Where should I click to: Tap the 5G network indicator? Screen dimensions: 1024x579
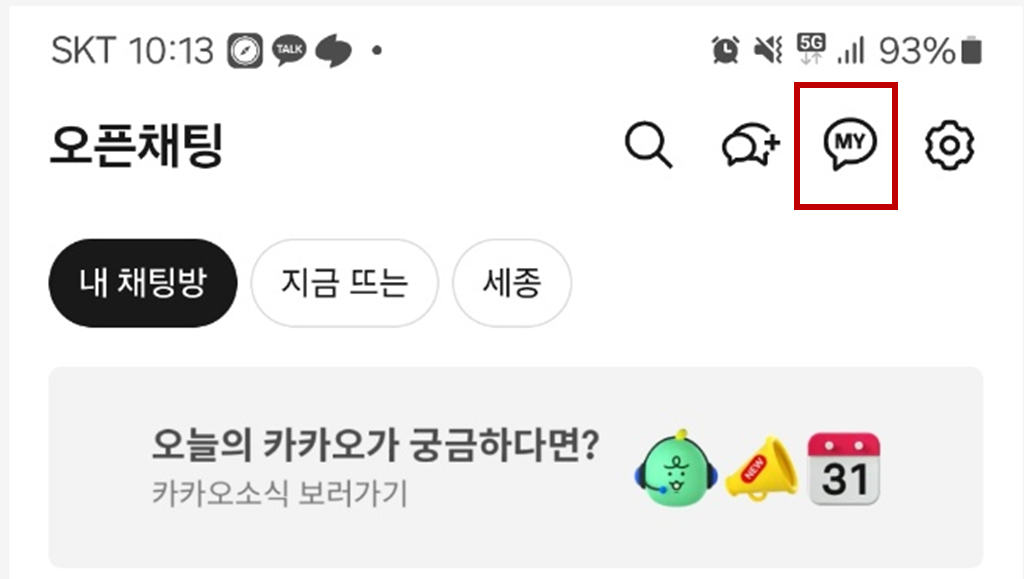(x=811, y=49)
